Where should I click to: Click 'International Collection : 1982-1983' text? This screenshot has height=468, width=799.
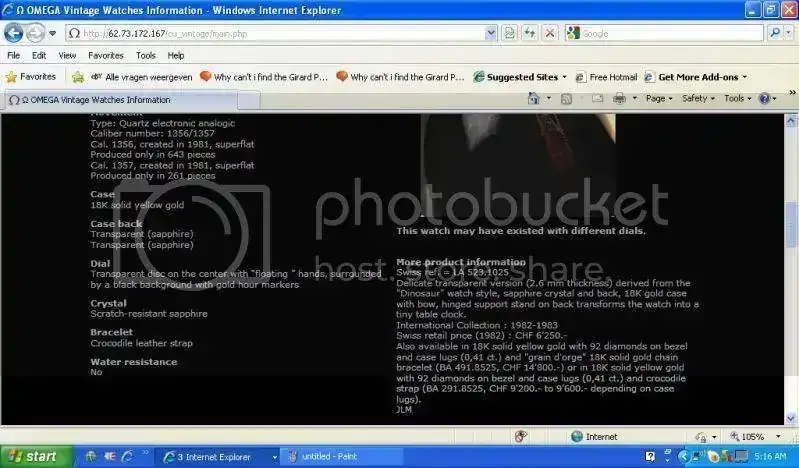(476, 325)
